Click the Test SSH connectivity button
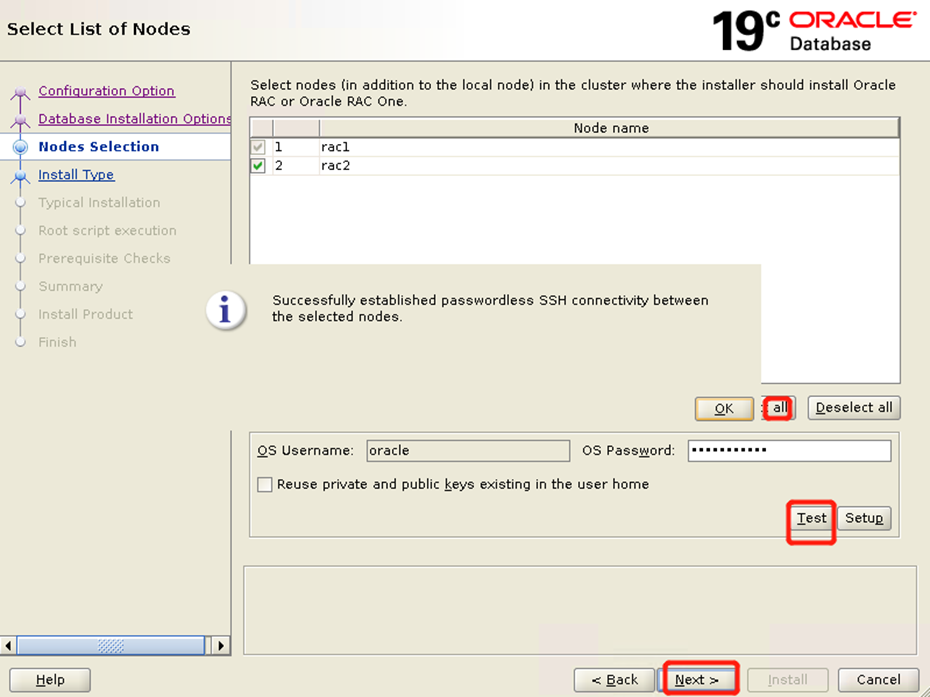This screenshot has height=697, width=930. point(811,518)
